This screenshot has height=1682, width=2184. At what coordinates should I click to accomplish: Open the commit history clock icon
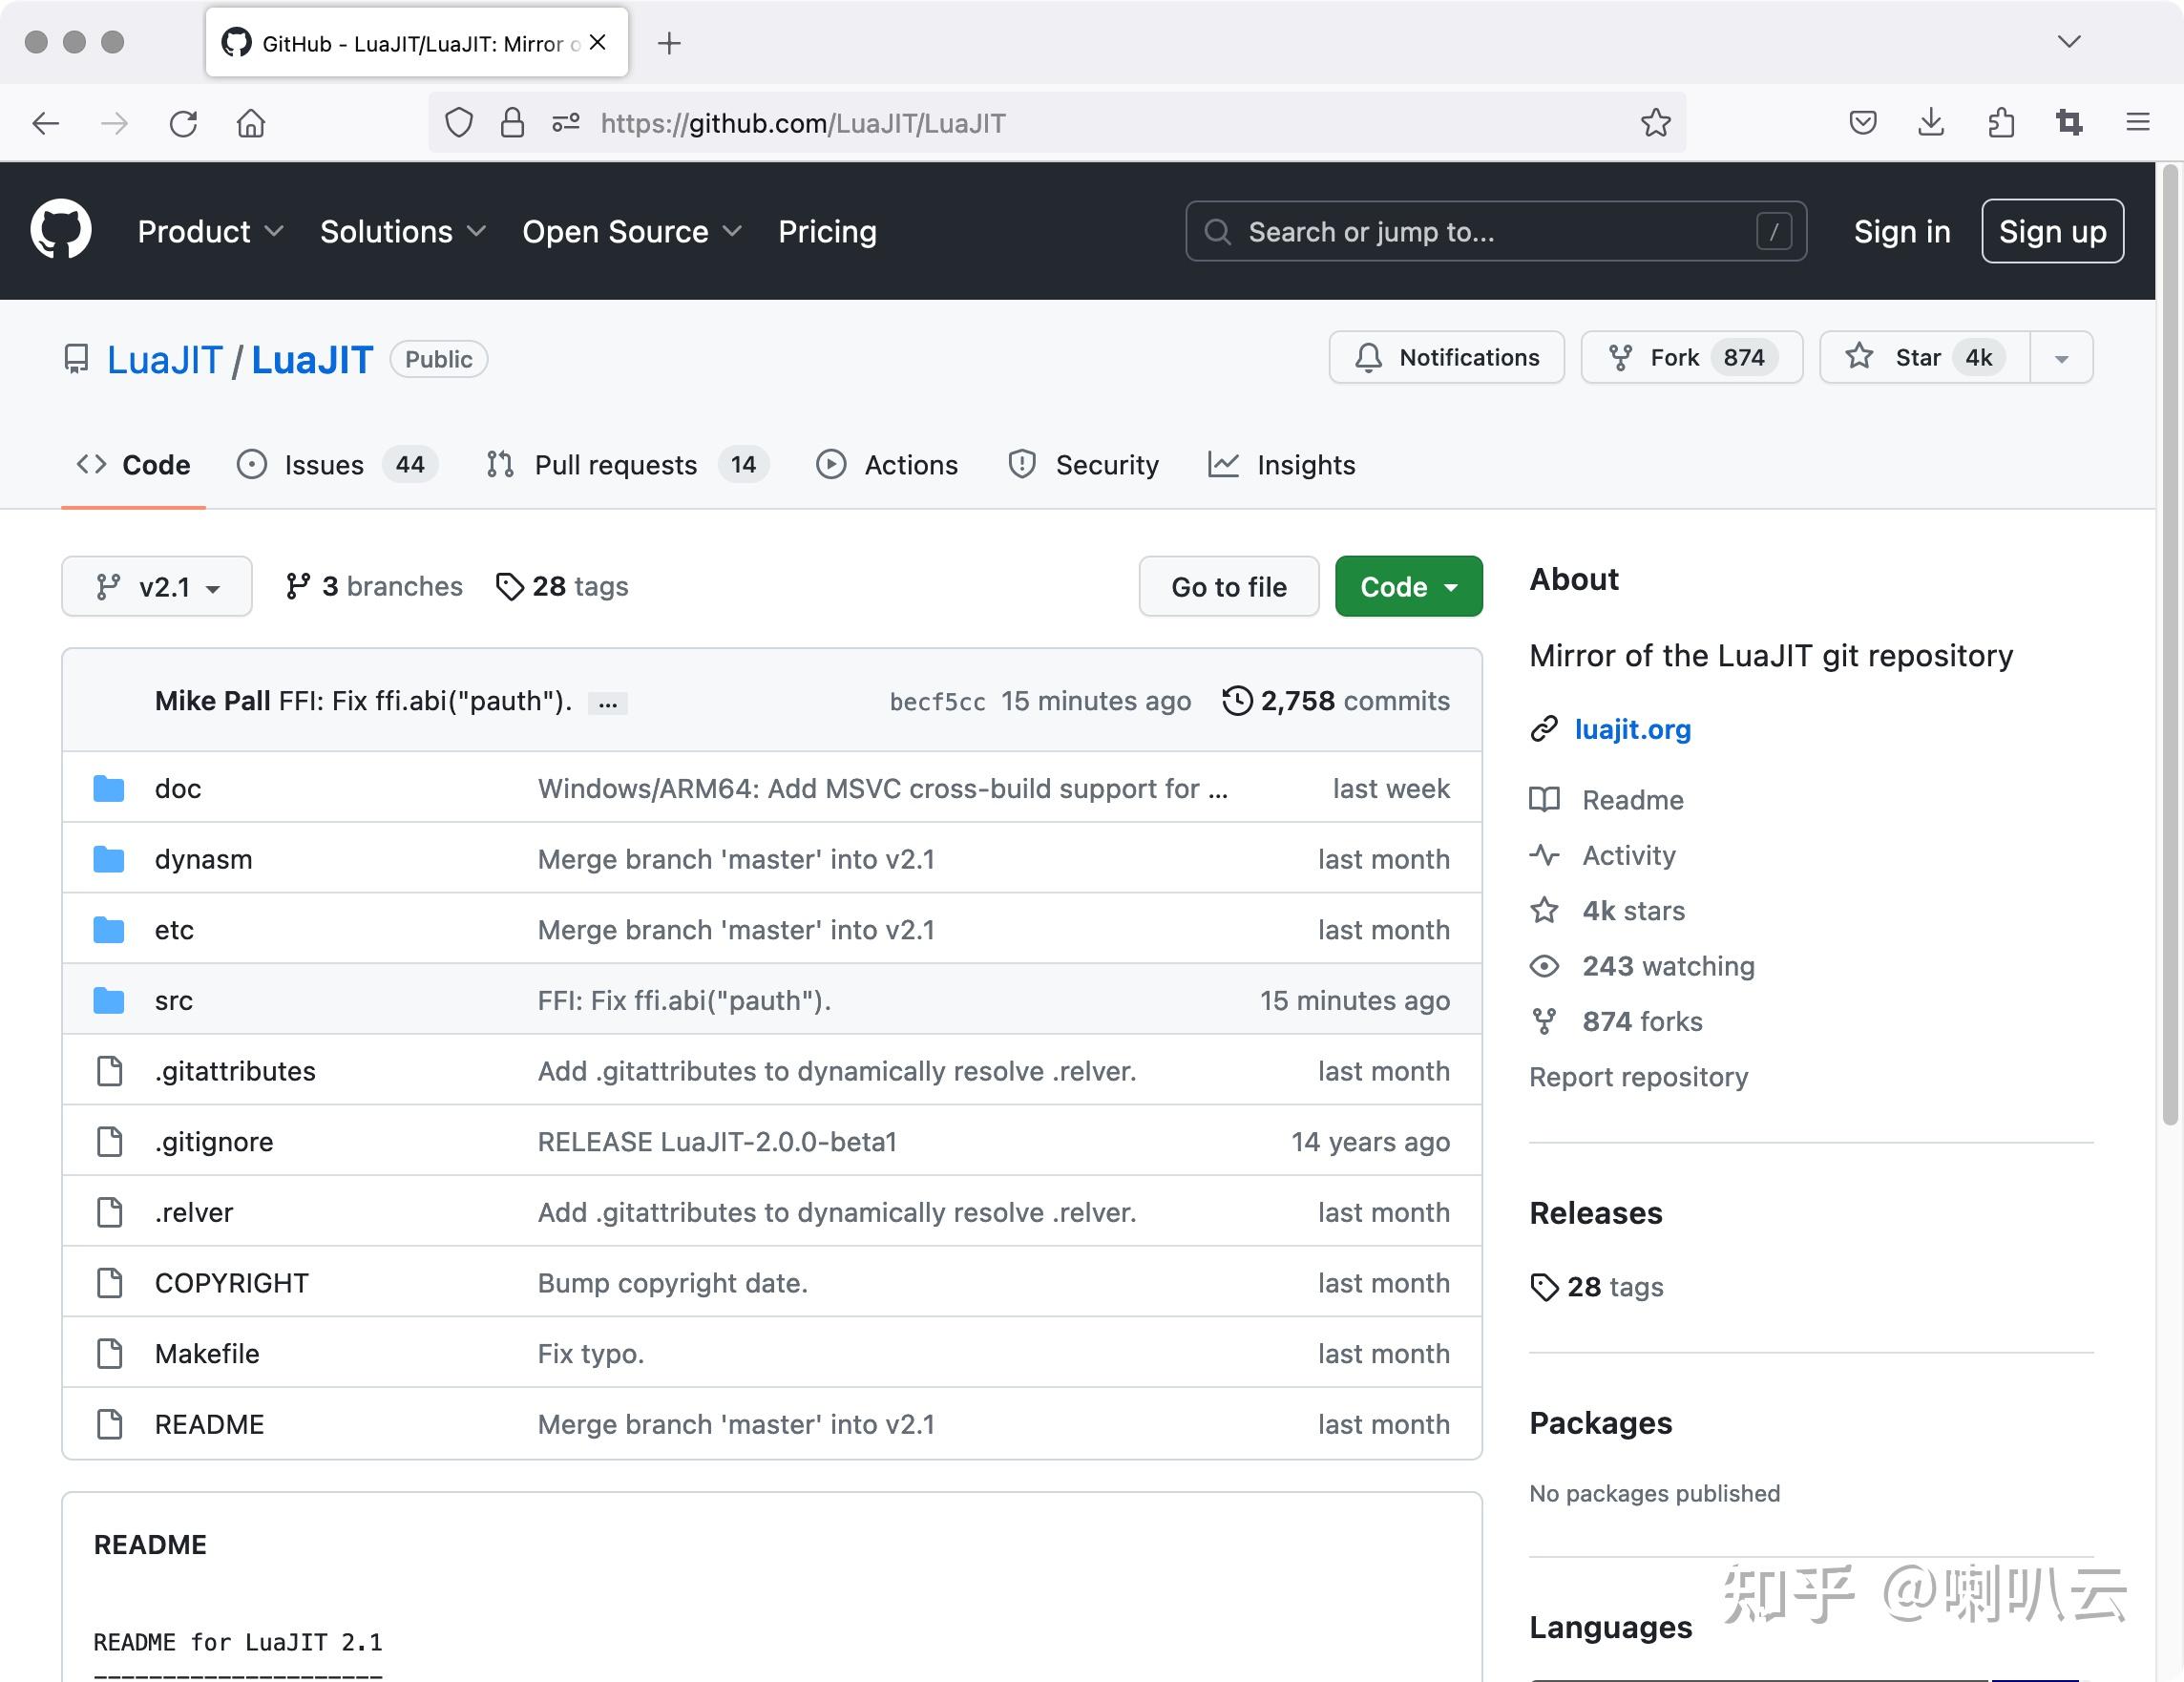coord(1237,701)
